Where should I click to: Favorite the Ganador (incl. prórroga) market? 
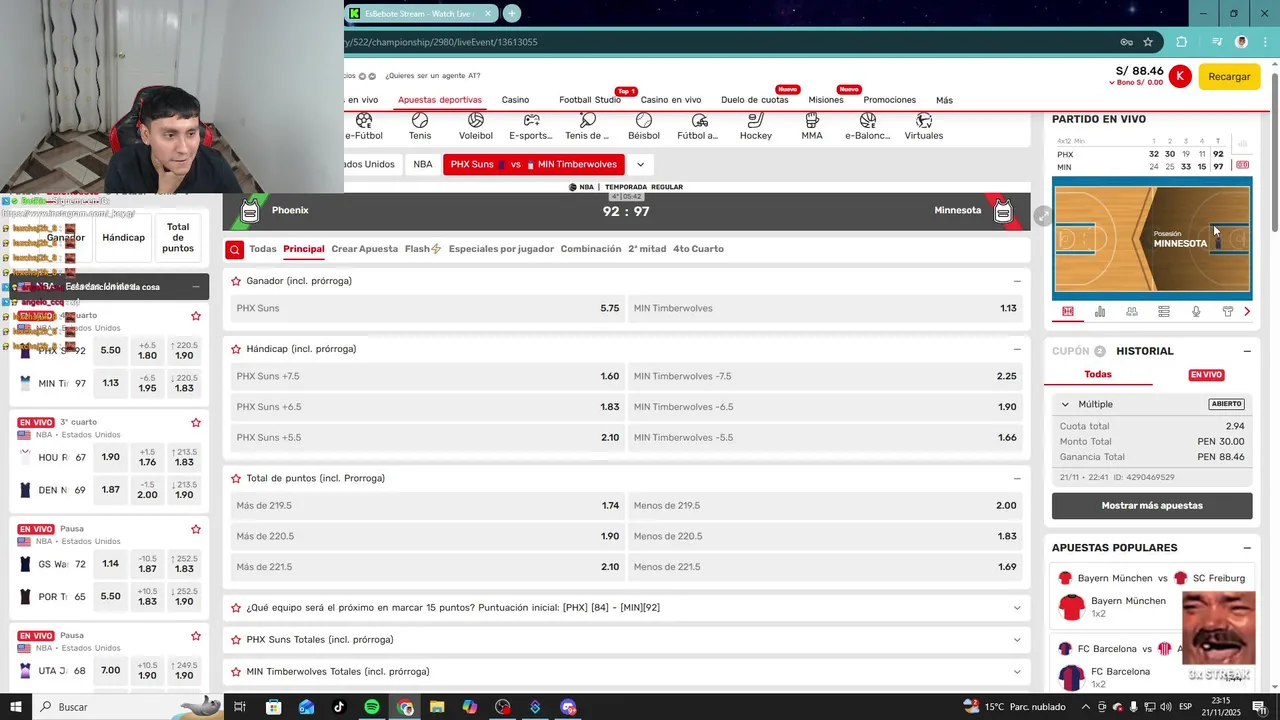tap(236, 281)
